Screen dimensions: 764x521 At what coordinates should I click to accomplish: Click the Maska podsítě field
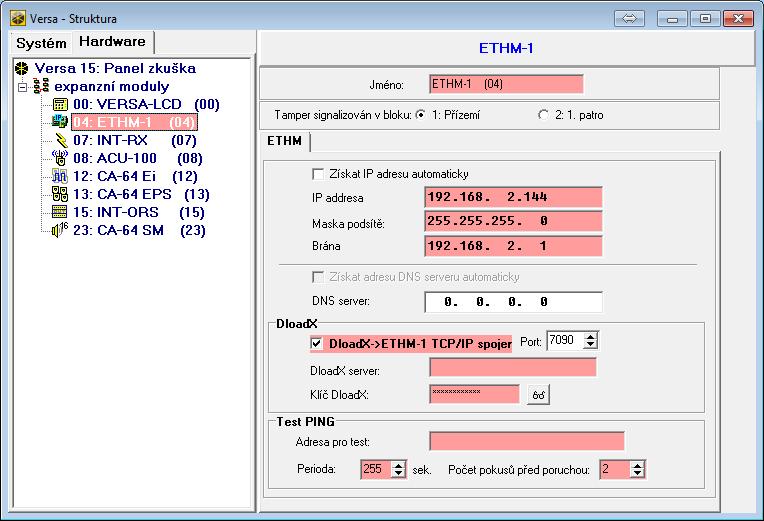[514, 221]
